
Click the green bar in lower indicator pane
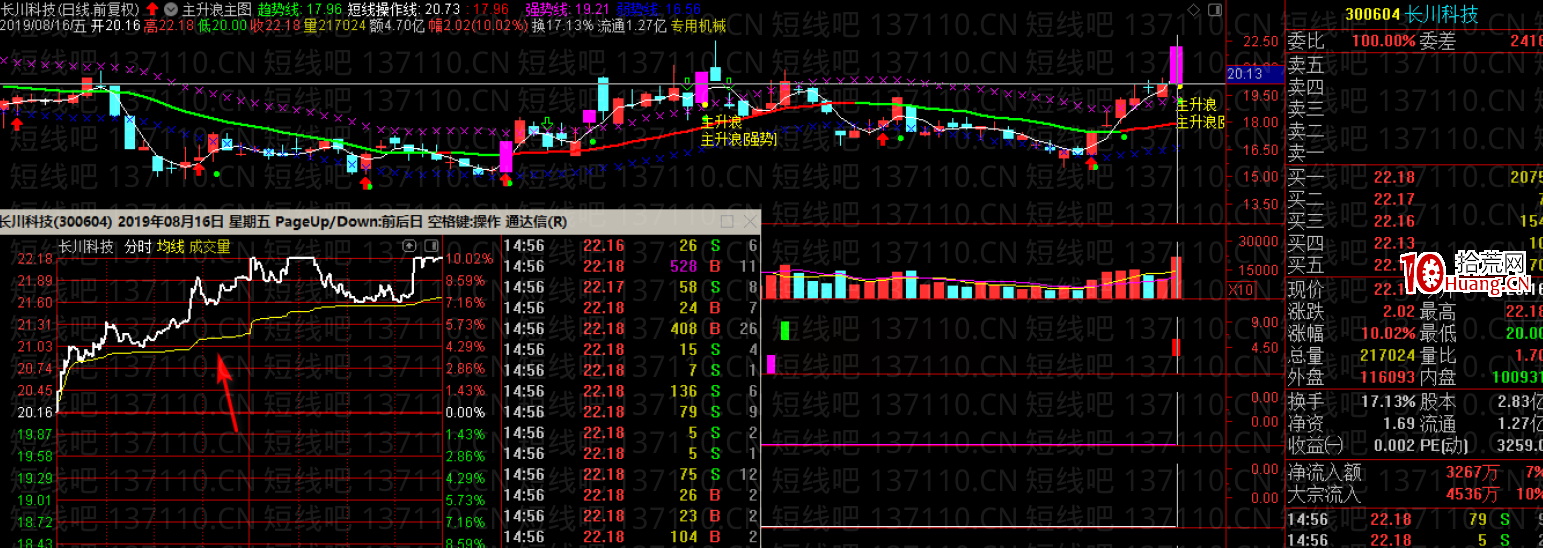click(x=785, y=329)
